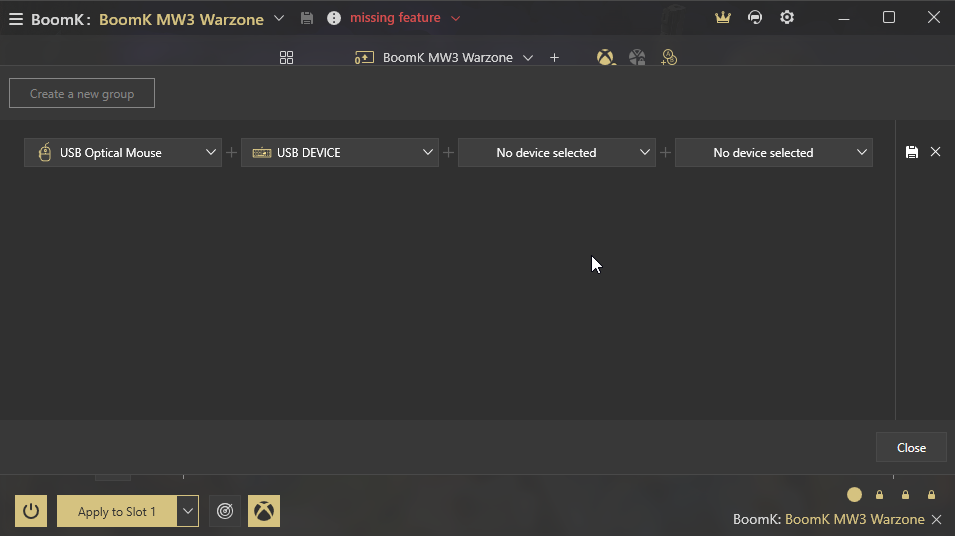Viewport: 955px width, 536px height.
Task: Click the gamepad icon beside the crown
Action: click(755, 18)
